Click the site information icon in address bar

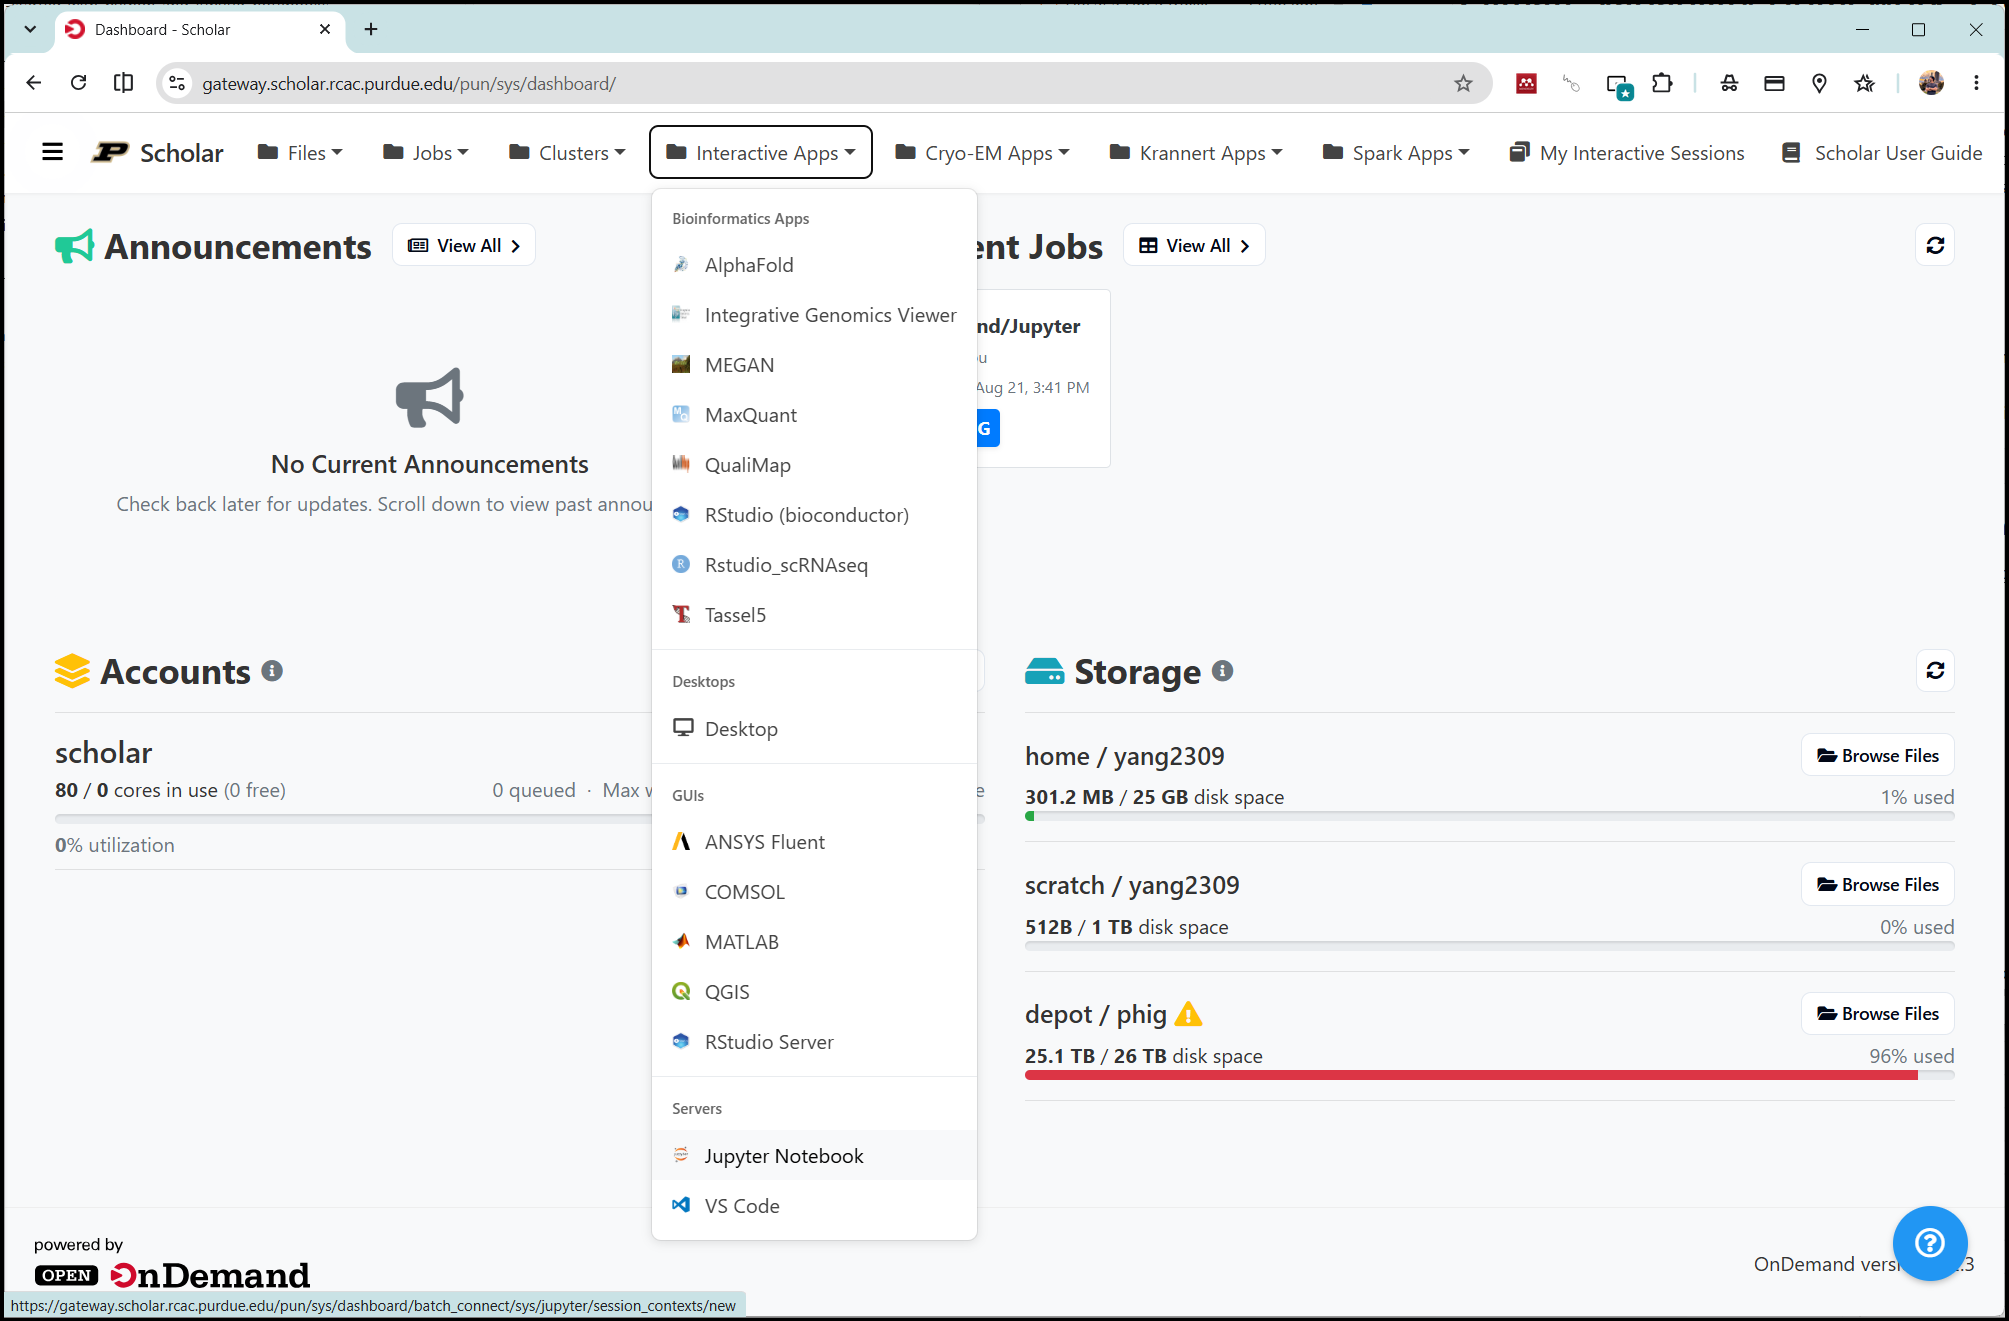pos(177,83)
